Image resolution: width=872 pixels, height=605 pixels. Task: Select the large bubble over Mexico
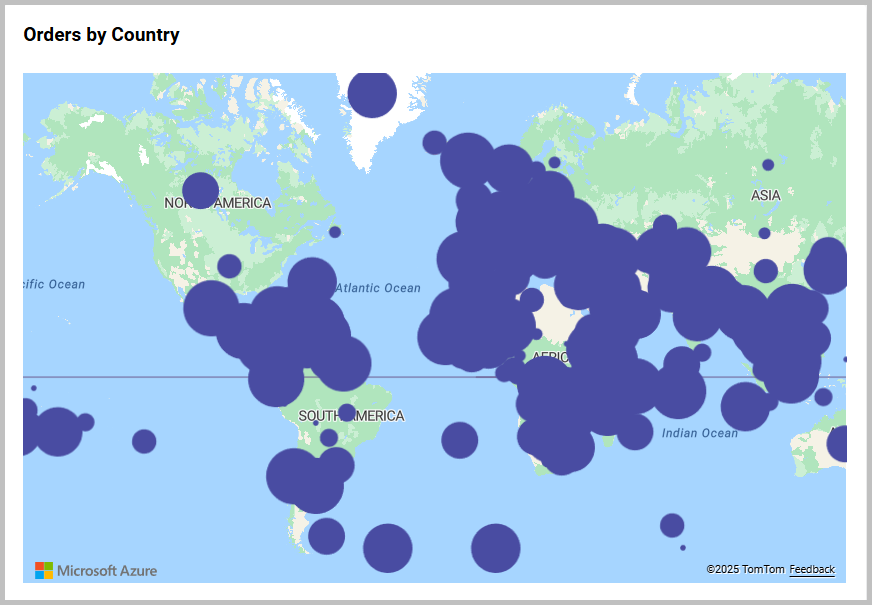(211, 308)
